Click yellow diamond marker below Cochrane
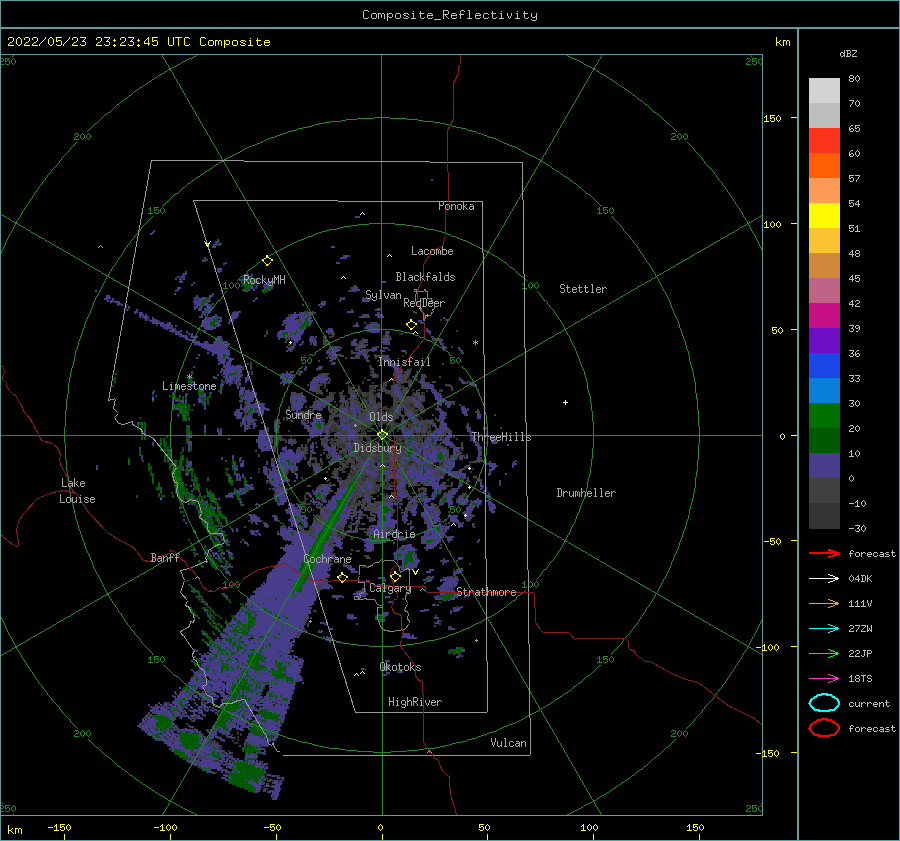Image resolution: width=900 pixels, height=841 pixels. pos(342,577)
